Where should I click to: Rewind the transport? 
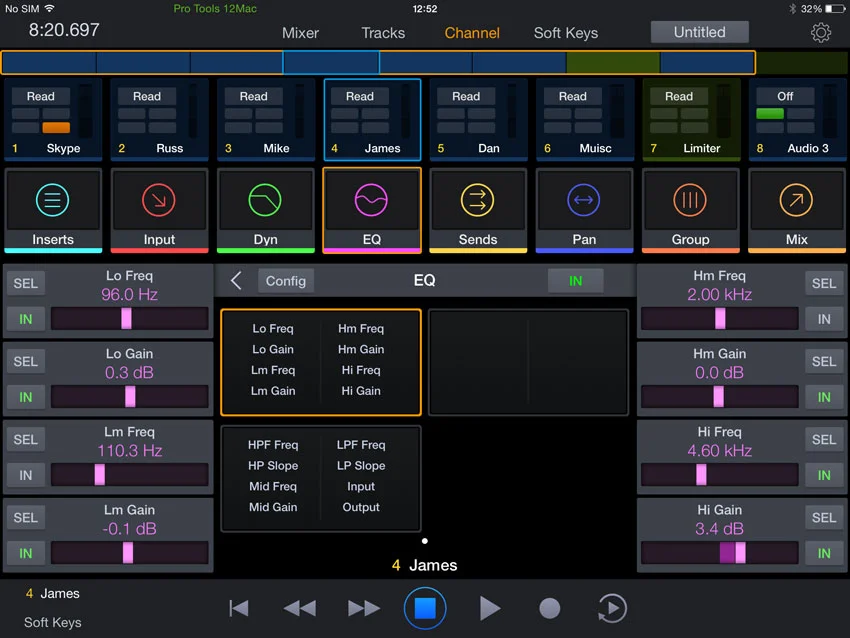pyautogui.click(x=300, y=608)
